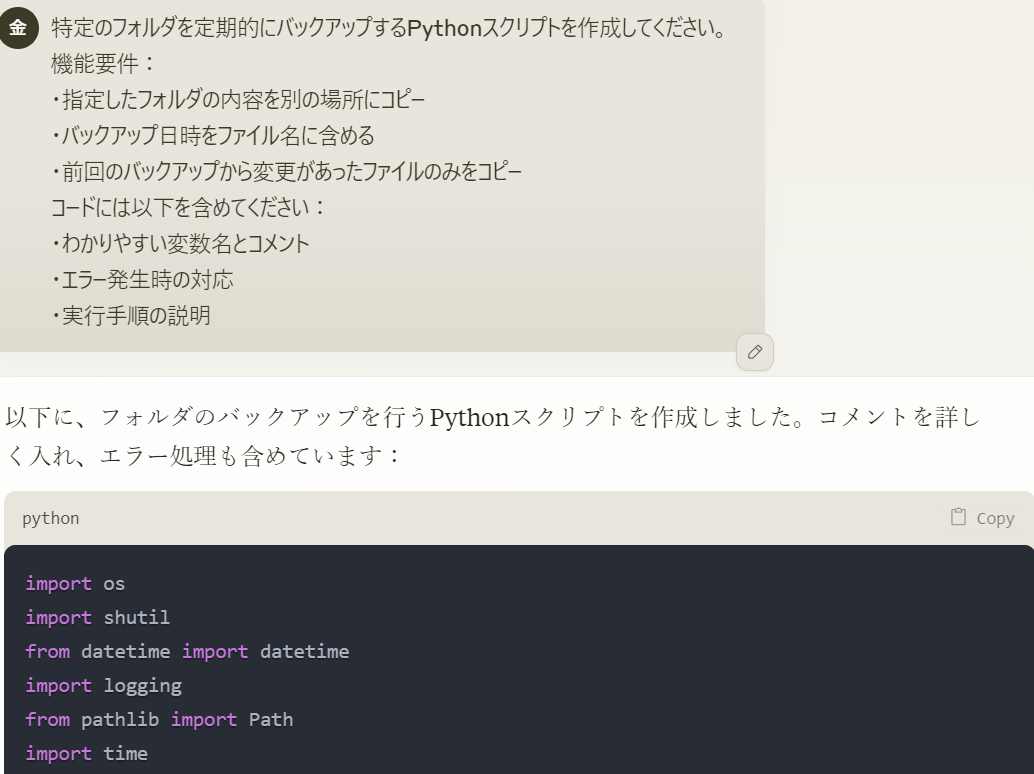Click the line "コードには以下を含めてください："

point(189,208)
